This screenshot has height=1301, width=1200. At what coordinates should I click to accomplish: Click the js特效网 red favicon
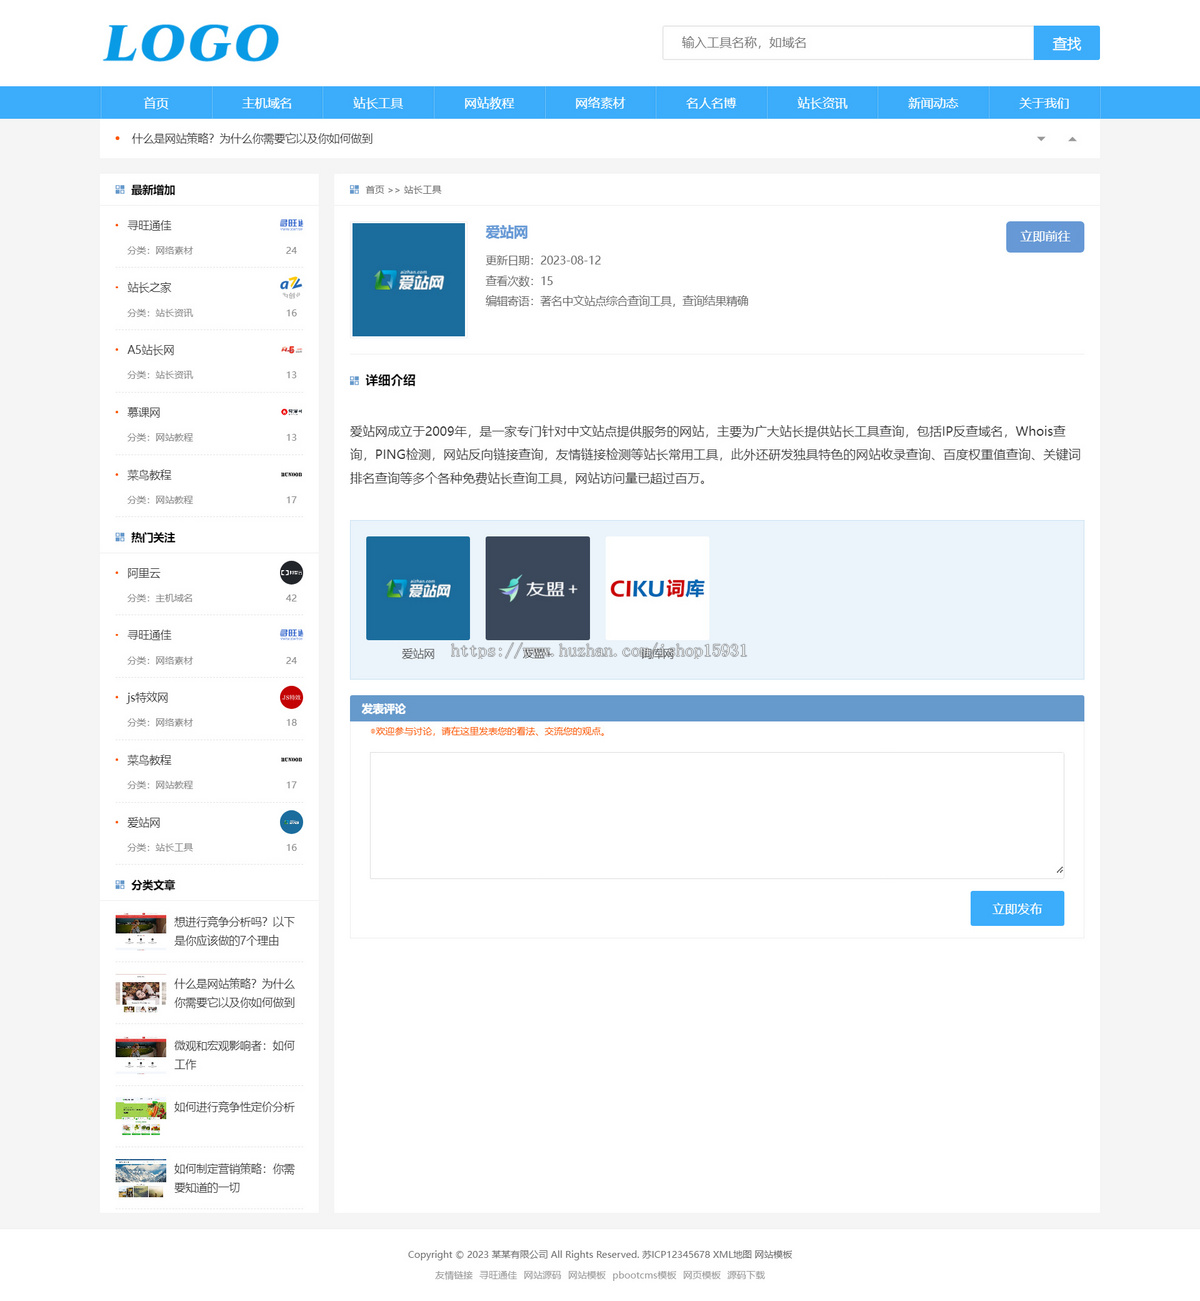click(x=290, y=697)
